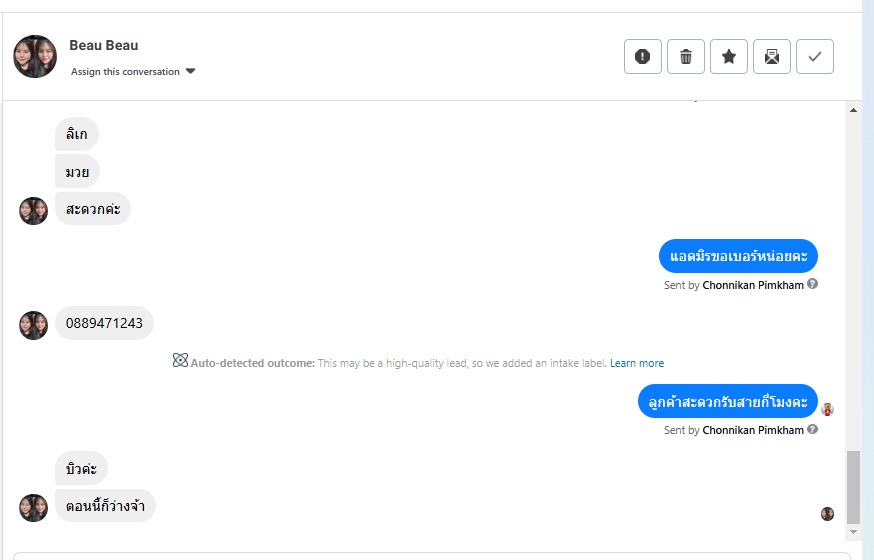Click help icon under ลูกค้าสะดวกรับสายกี่โมงคะ message

tap(813, 429)
